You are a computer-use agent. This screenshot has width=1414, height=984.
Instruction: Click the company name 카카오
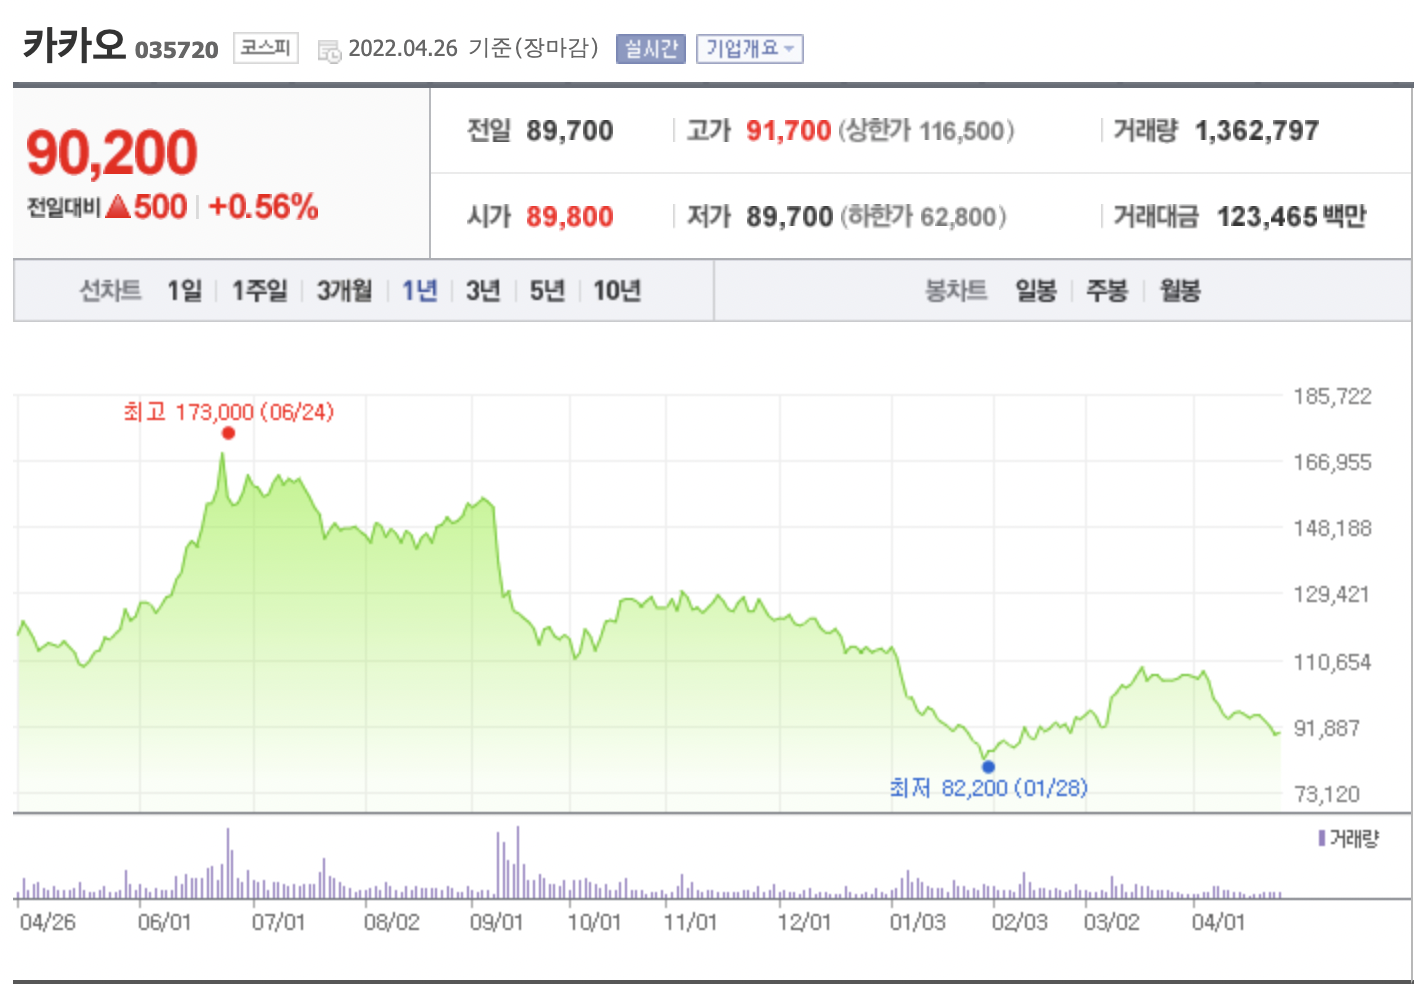click(x=74, y=45)
